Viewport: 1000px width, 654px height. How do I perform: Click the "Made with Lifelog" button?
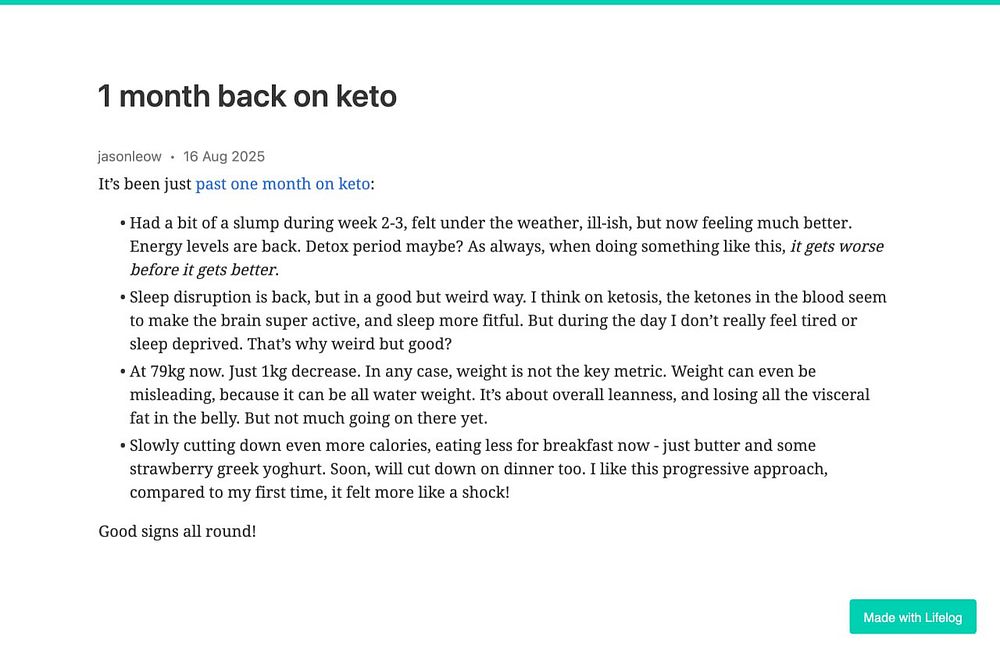click(x=912, y=617)
